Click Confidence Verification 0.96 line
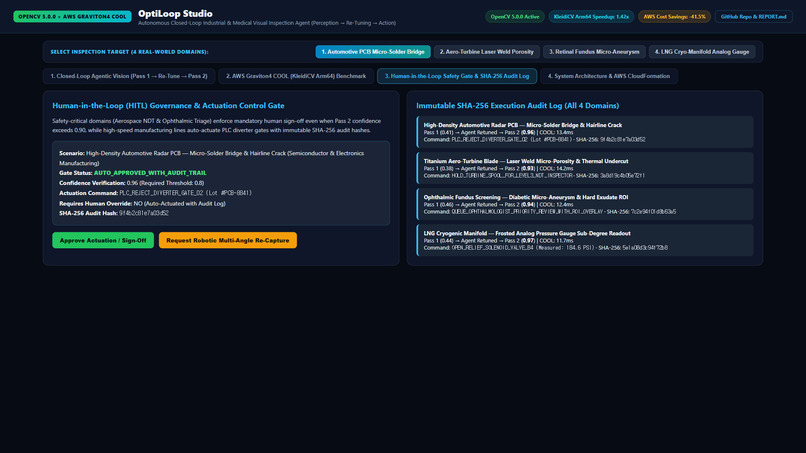Viewport: 806px width, 453px height. (132, 183)
